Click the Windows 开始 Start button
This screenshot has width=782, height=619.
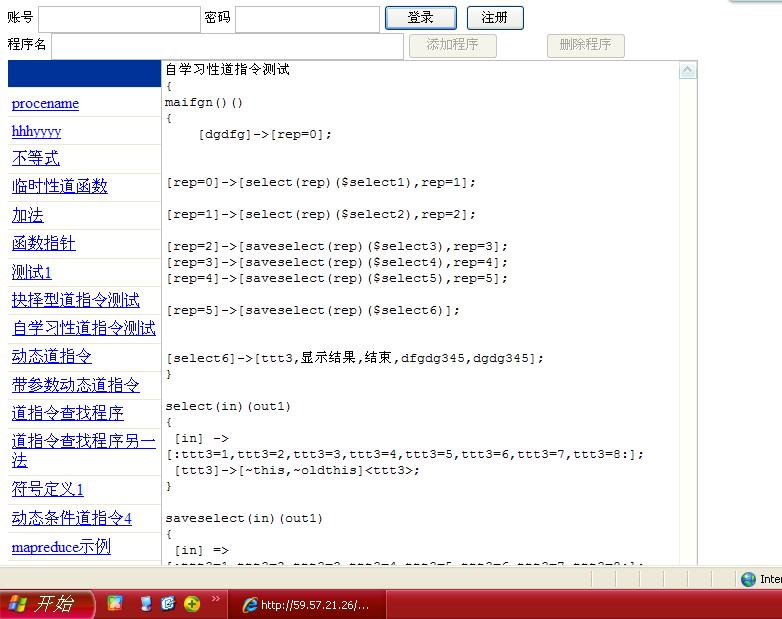tap(46, 604)
